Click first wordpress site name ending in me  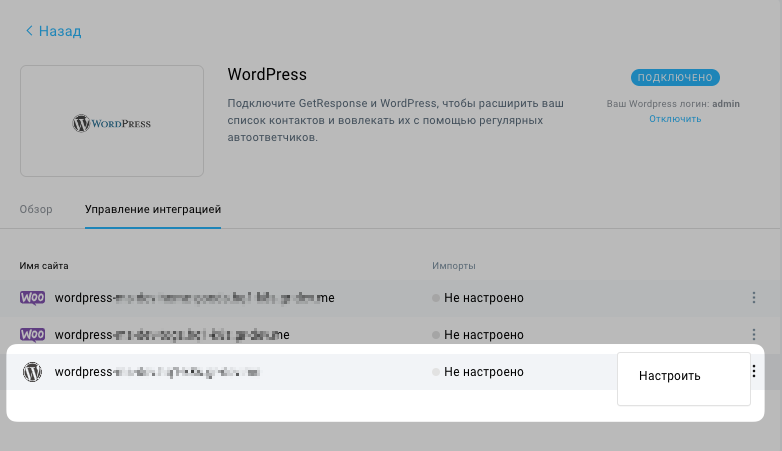[x=195, y=298]
